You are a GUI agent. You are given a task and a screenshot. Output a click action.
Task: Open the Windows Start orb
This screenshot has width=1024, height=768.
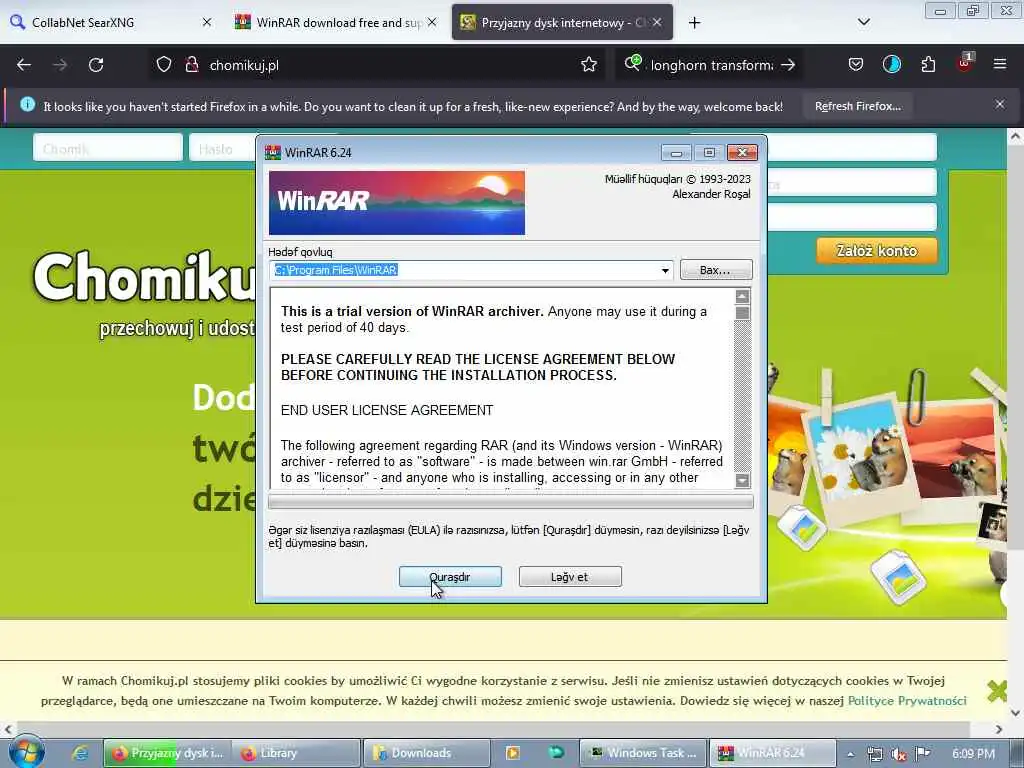[x=26, y=751]
